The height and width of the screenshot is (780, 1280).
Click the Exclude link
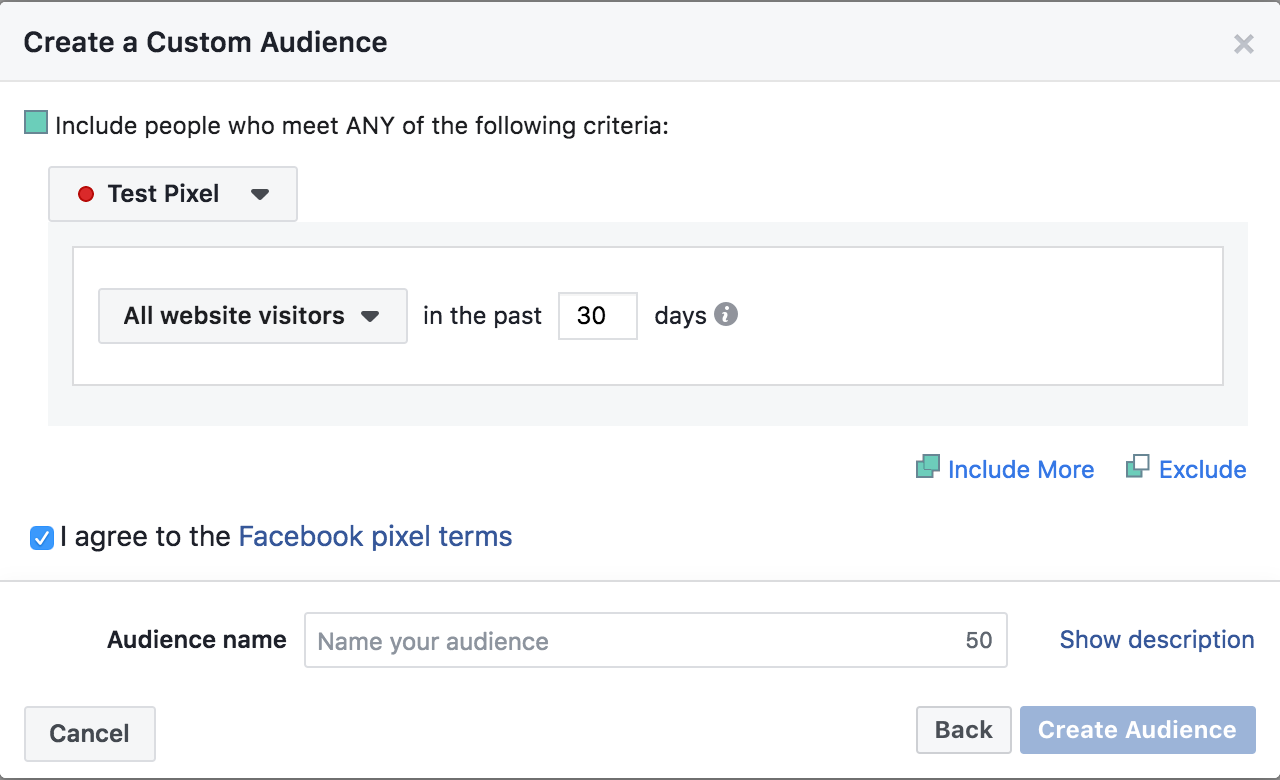(x=1203, y=469)
